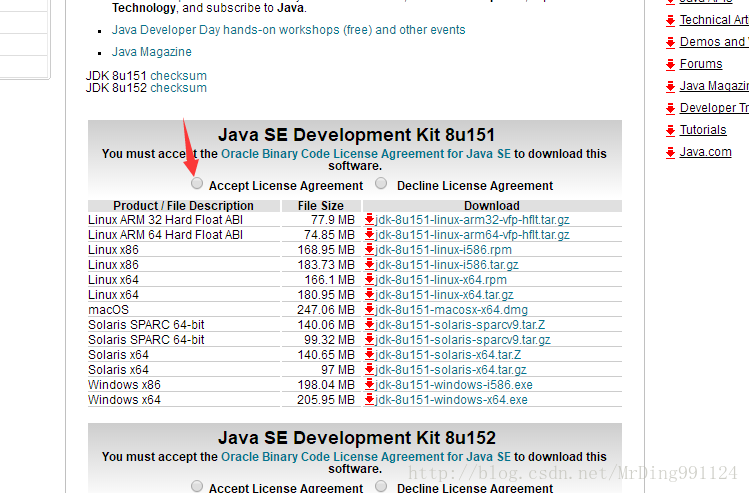Download jdk-8u151-solaris-sparcv9.tar.gz file link
Image resolution: width=749 pixels, height=493 pixels.
click(x=463, y=340)
